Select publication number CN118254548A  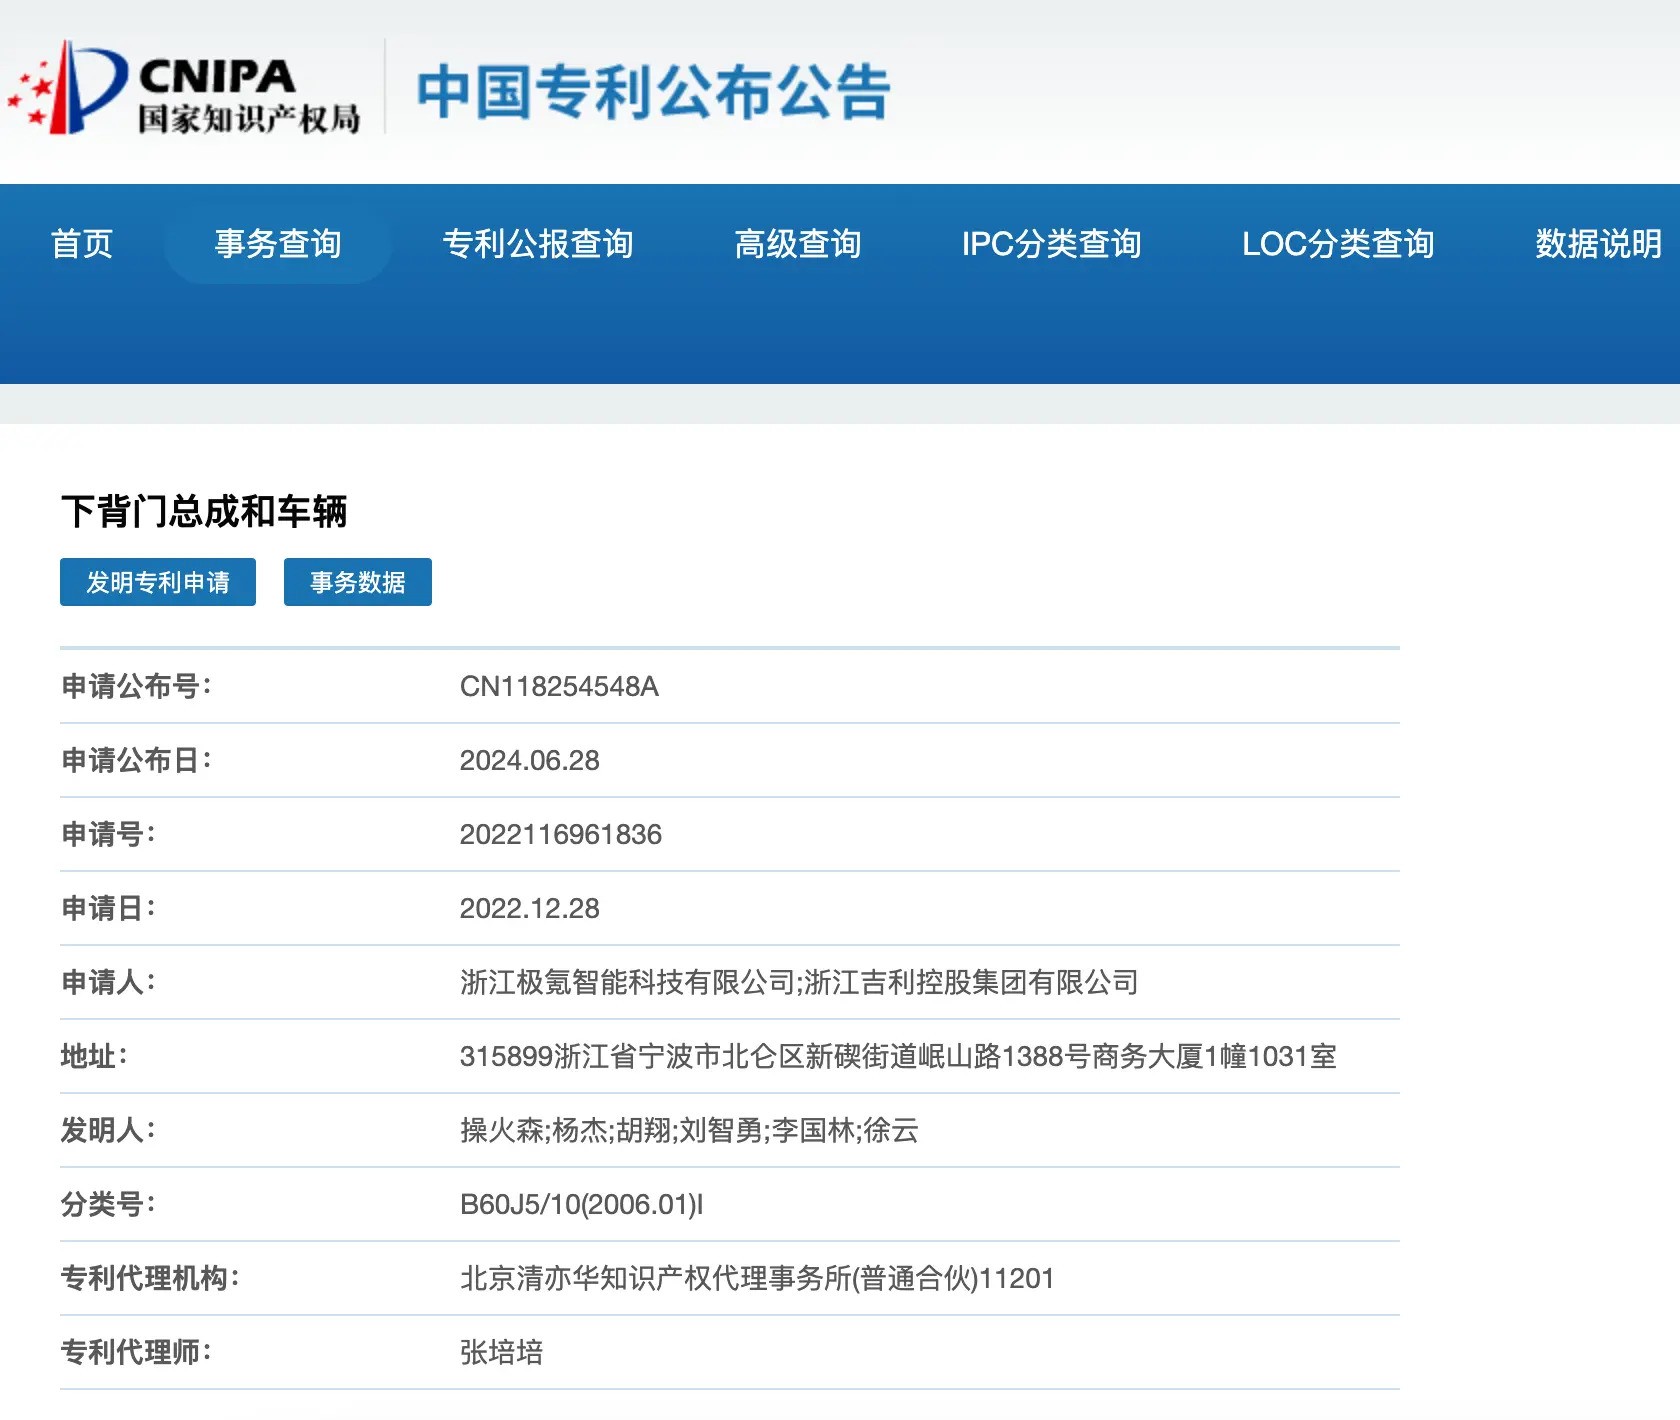[559, 686]
